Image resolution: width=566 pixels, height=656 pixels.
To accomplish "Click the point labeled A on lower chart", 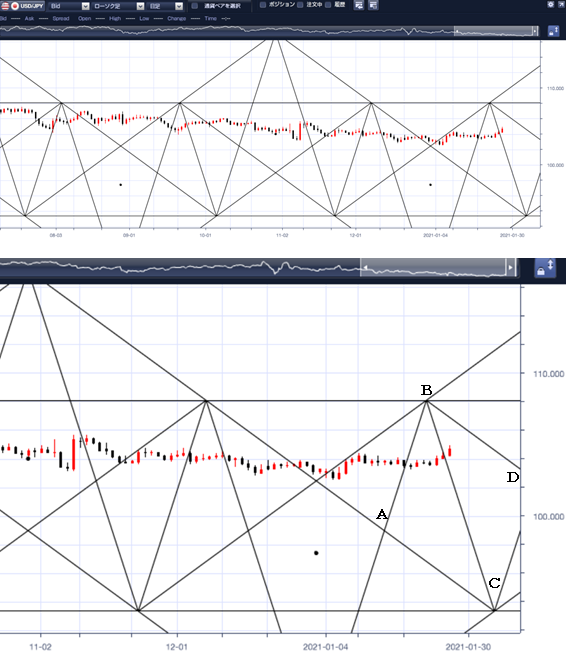I will pos(382,514).
